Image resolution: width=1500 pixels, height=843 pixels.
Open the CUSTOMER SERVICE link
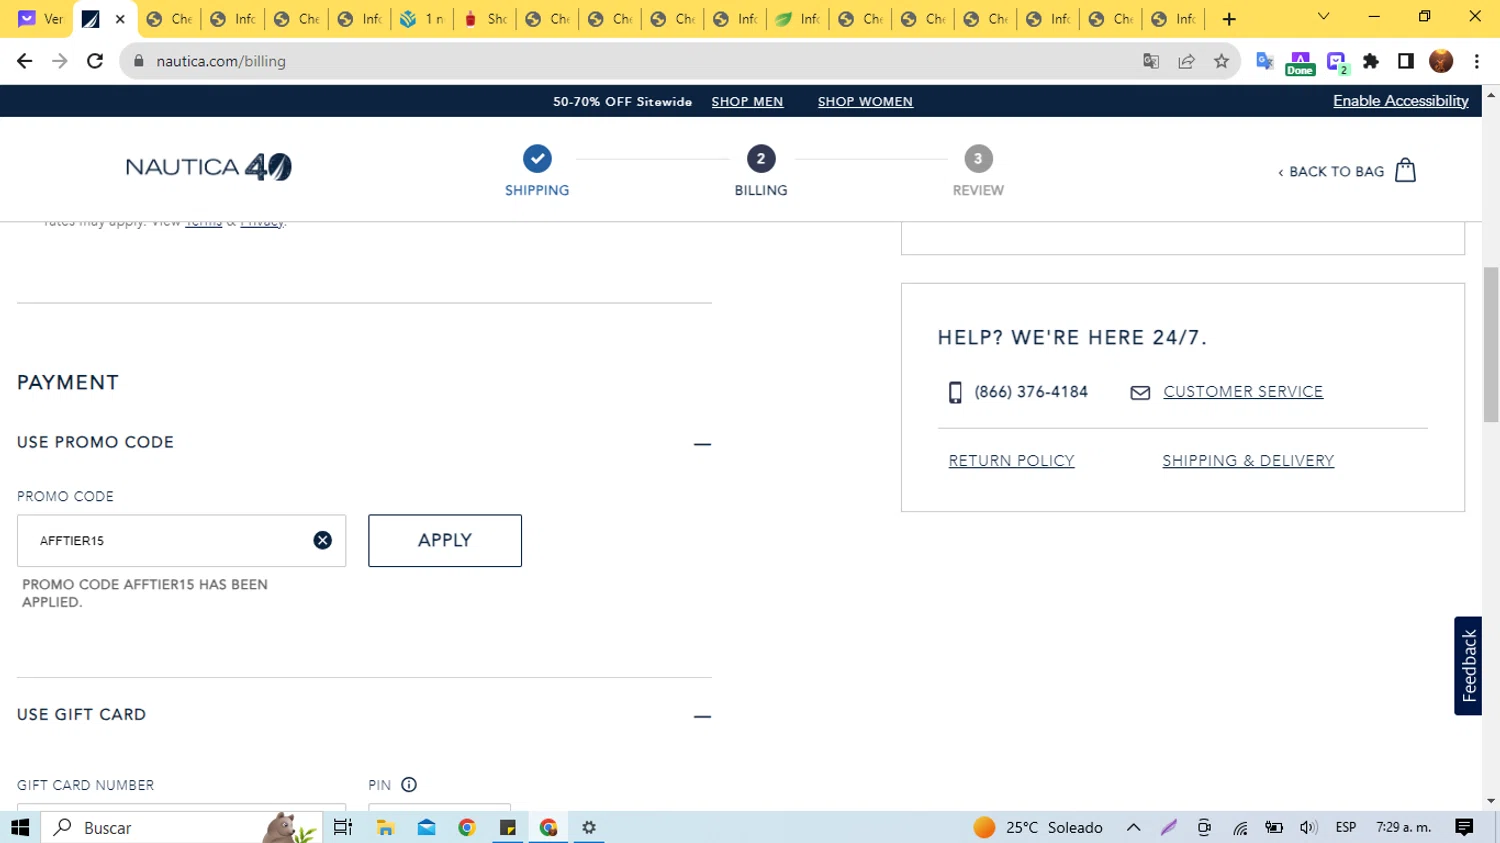pyautogui.click(x=1243, y=392)
